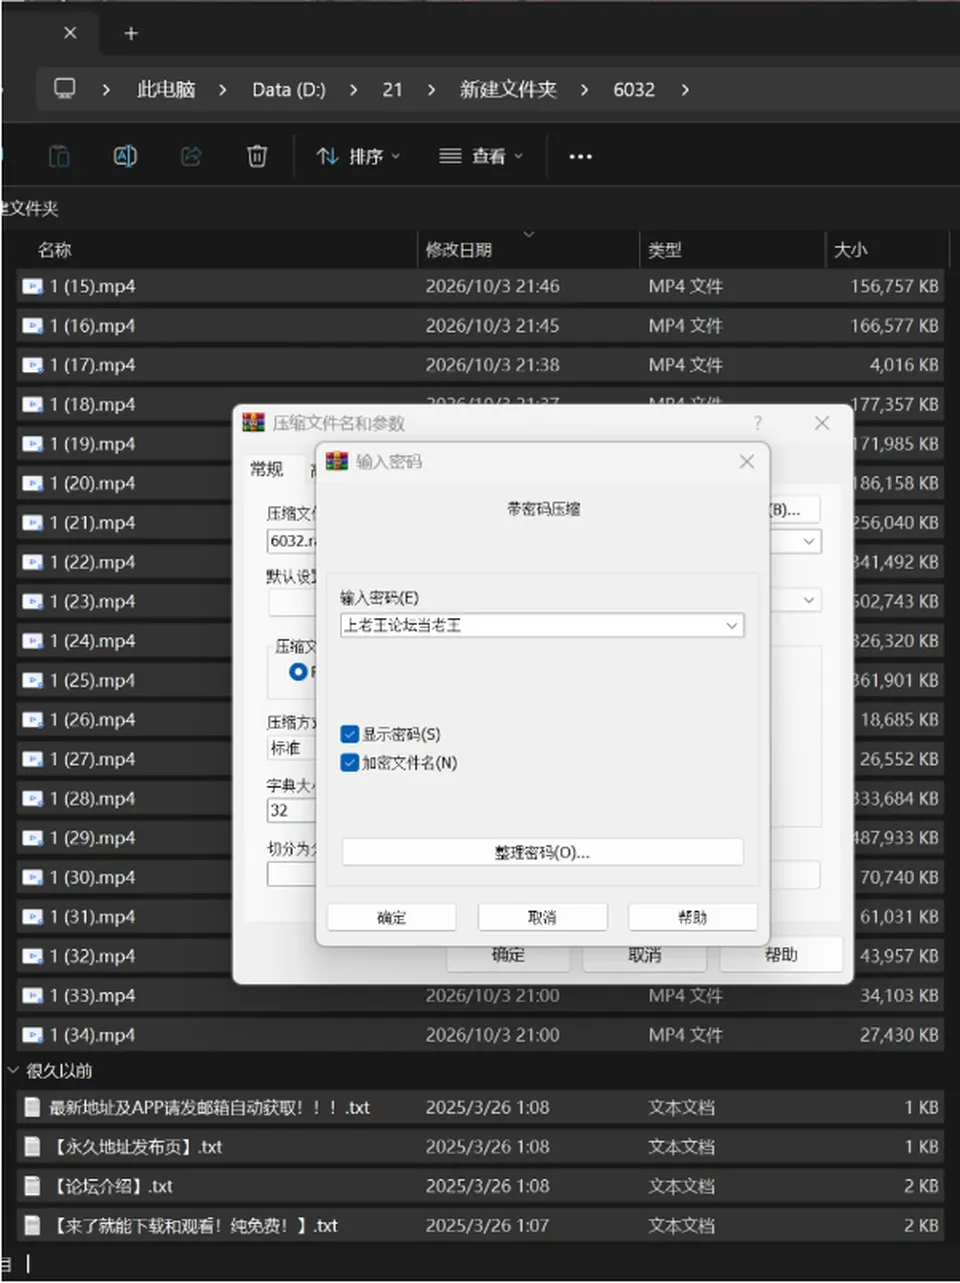Click the 名称 column header
The image size is (960, 1283).
point(55,250)
